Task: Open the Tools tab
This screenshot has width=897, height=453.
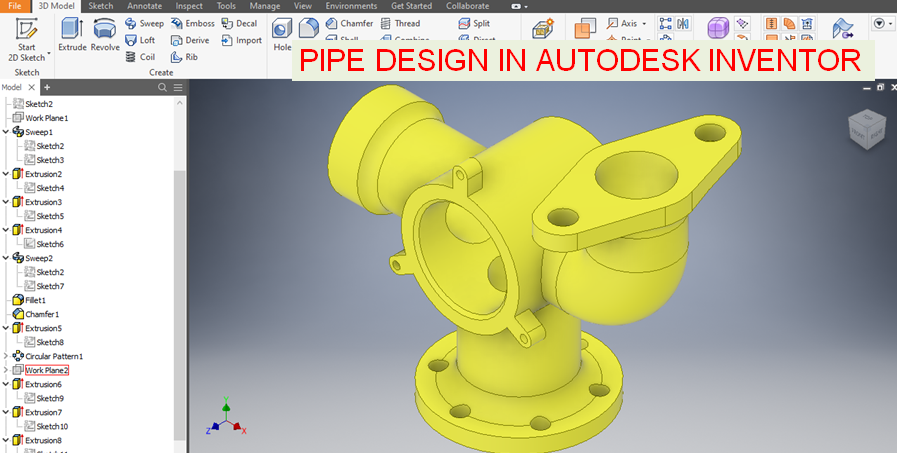Action: coord(226,6)
